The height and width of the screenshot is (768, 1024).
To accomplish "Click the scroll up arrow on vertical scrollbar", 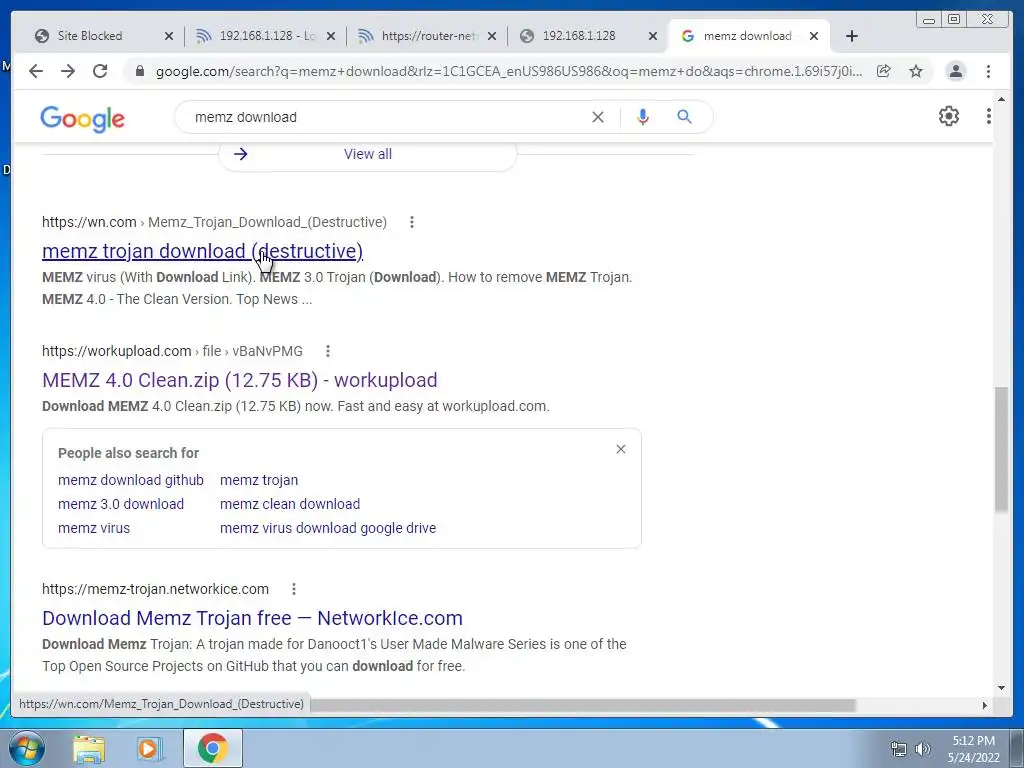I will tap(1001, 99).
